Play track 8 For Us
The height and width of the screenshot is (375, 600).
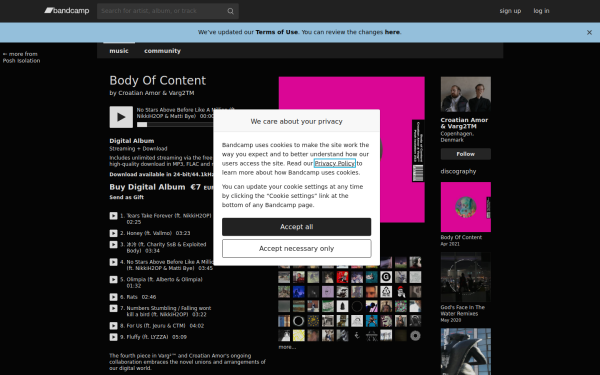113,326
